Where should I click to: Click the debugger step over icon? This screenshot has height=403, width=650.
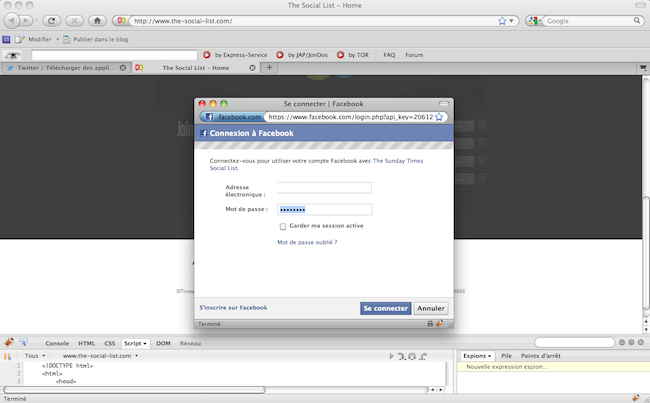(412, 356)
